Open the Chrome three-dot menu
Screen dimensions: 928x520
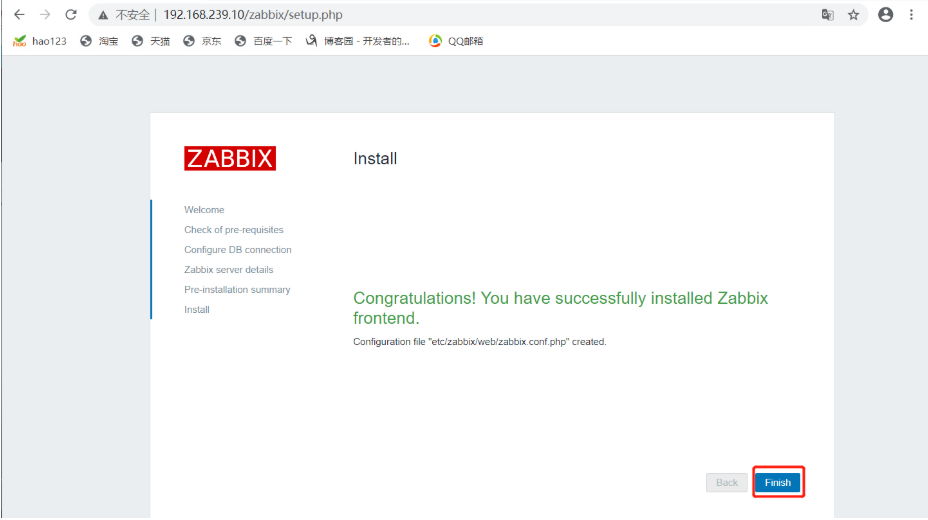pos(911,15)
